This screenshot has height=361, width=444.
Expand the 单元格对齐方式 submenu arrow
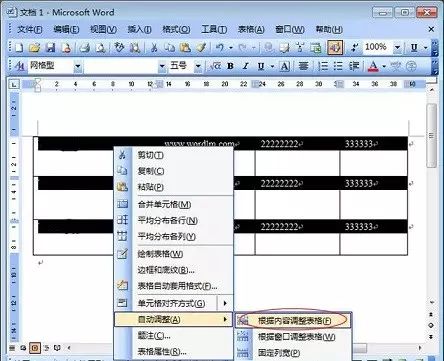pos(225,303)
